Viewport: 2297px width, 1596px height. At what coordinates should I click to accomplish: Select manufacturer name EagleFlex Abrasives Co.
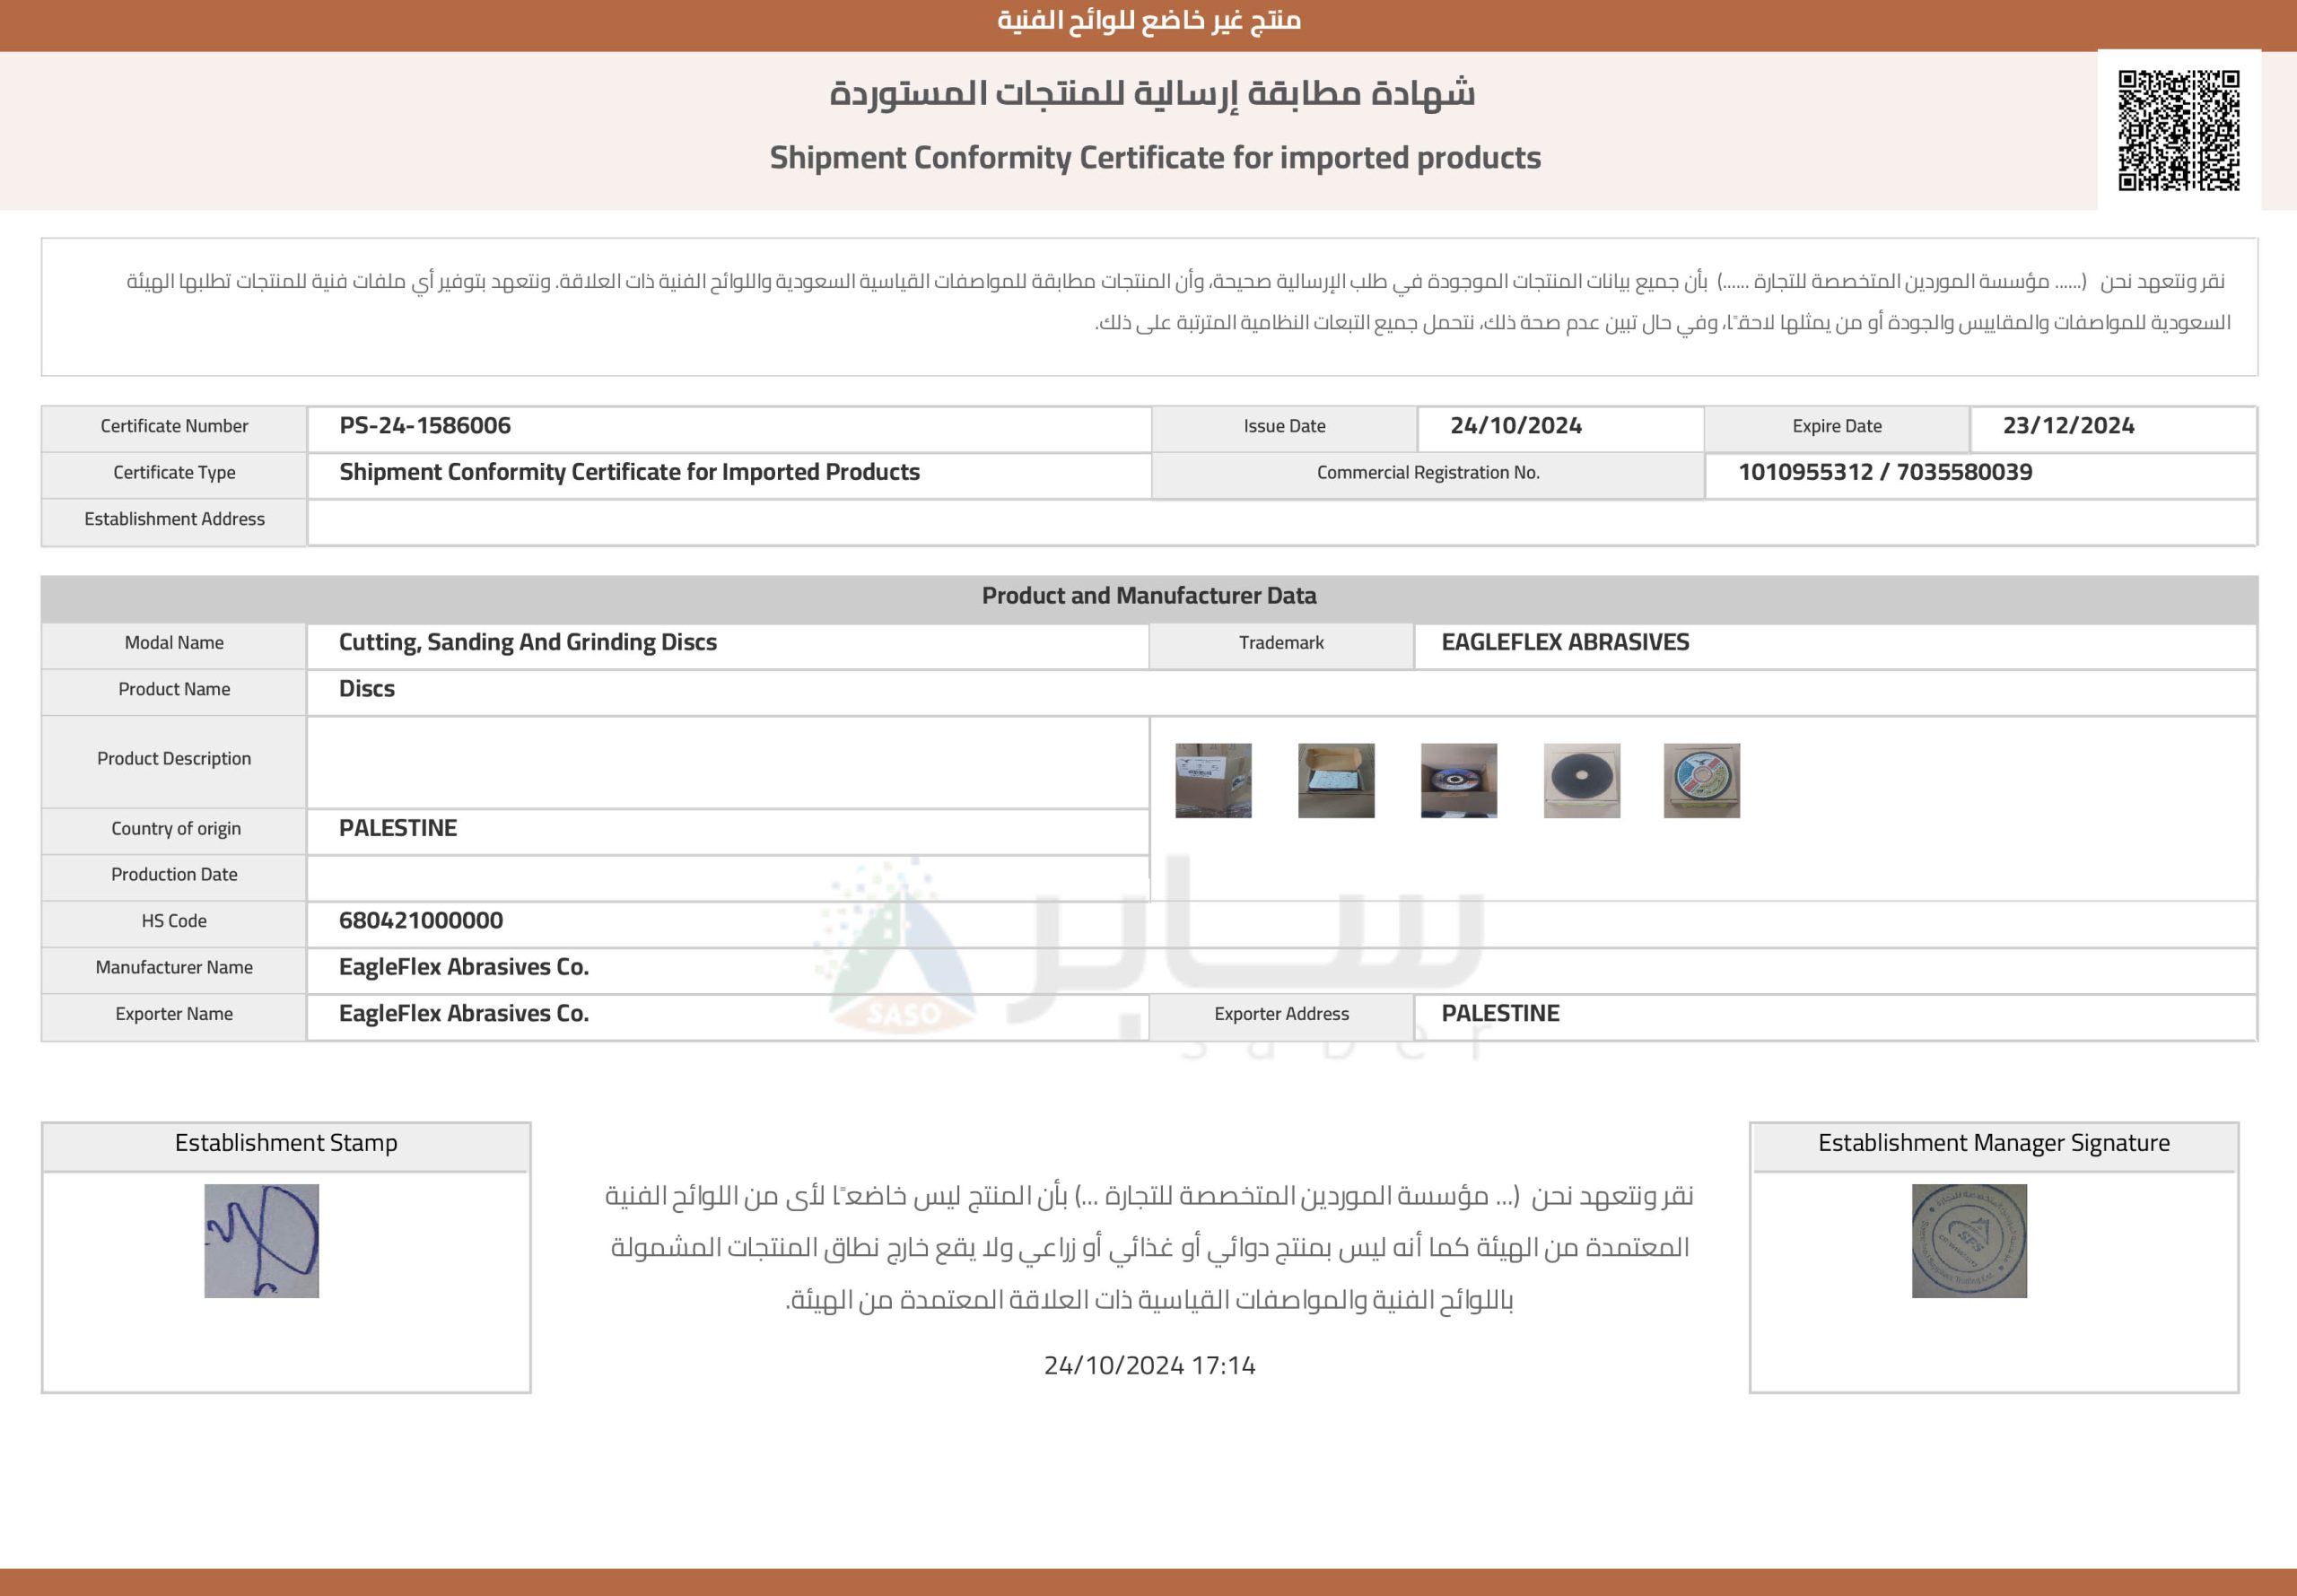(x=464, y=967)
